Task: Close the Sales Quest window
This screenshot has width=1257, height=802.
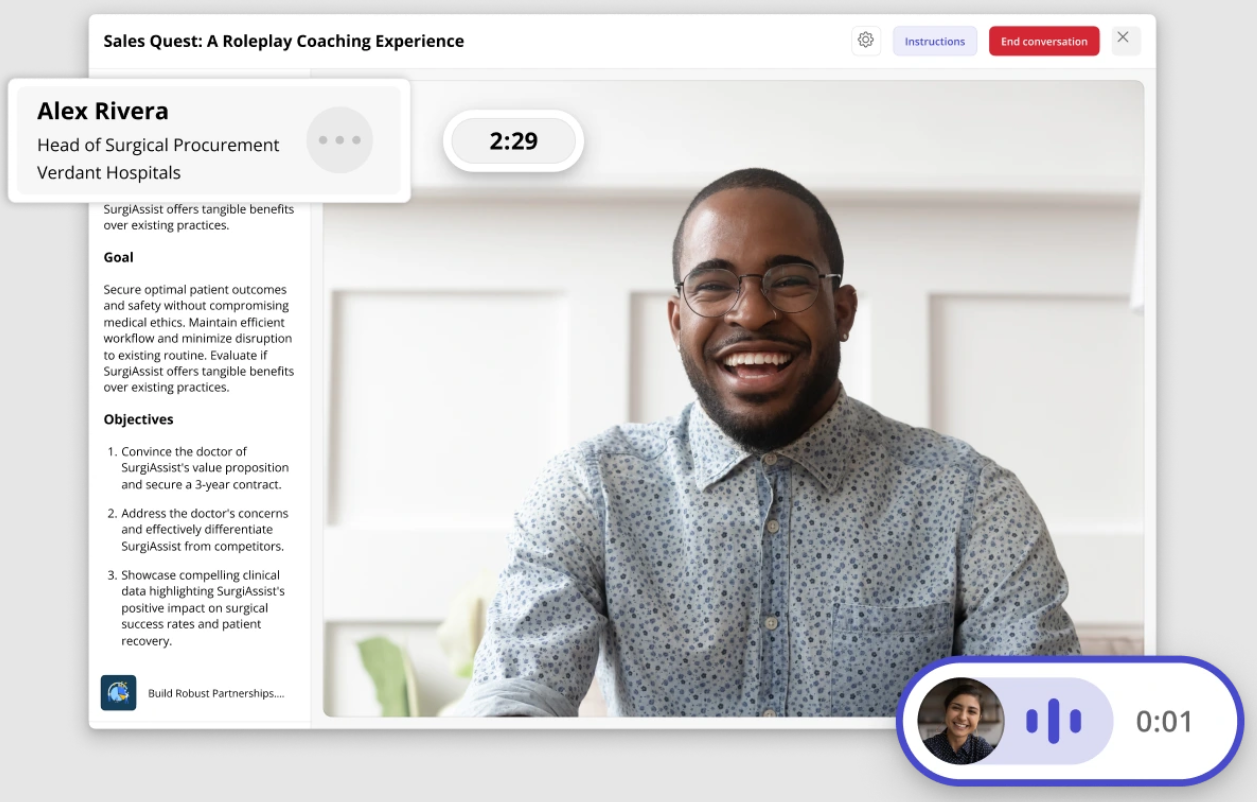Action: pos(1124,38)
